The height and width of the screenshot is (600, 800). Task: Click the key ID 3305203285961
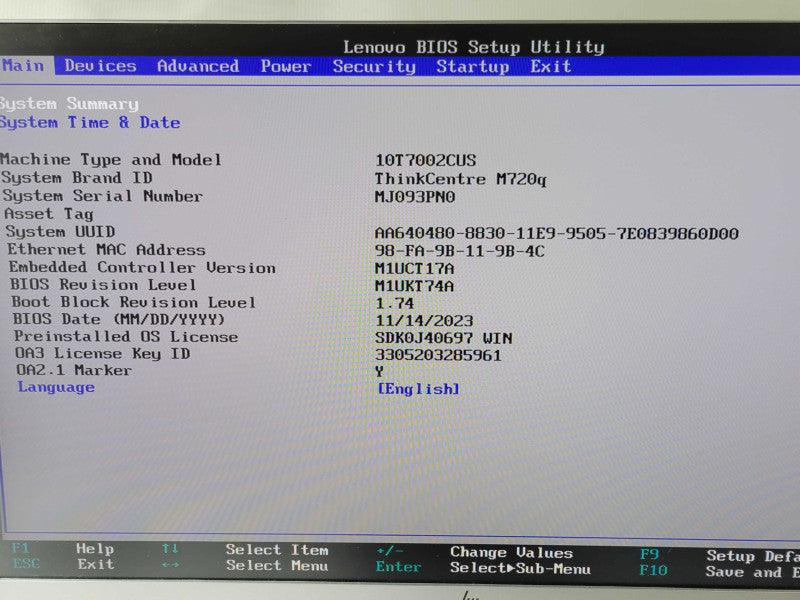(x=438, y=355)
